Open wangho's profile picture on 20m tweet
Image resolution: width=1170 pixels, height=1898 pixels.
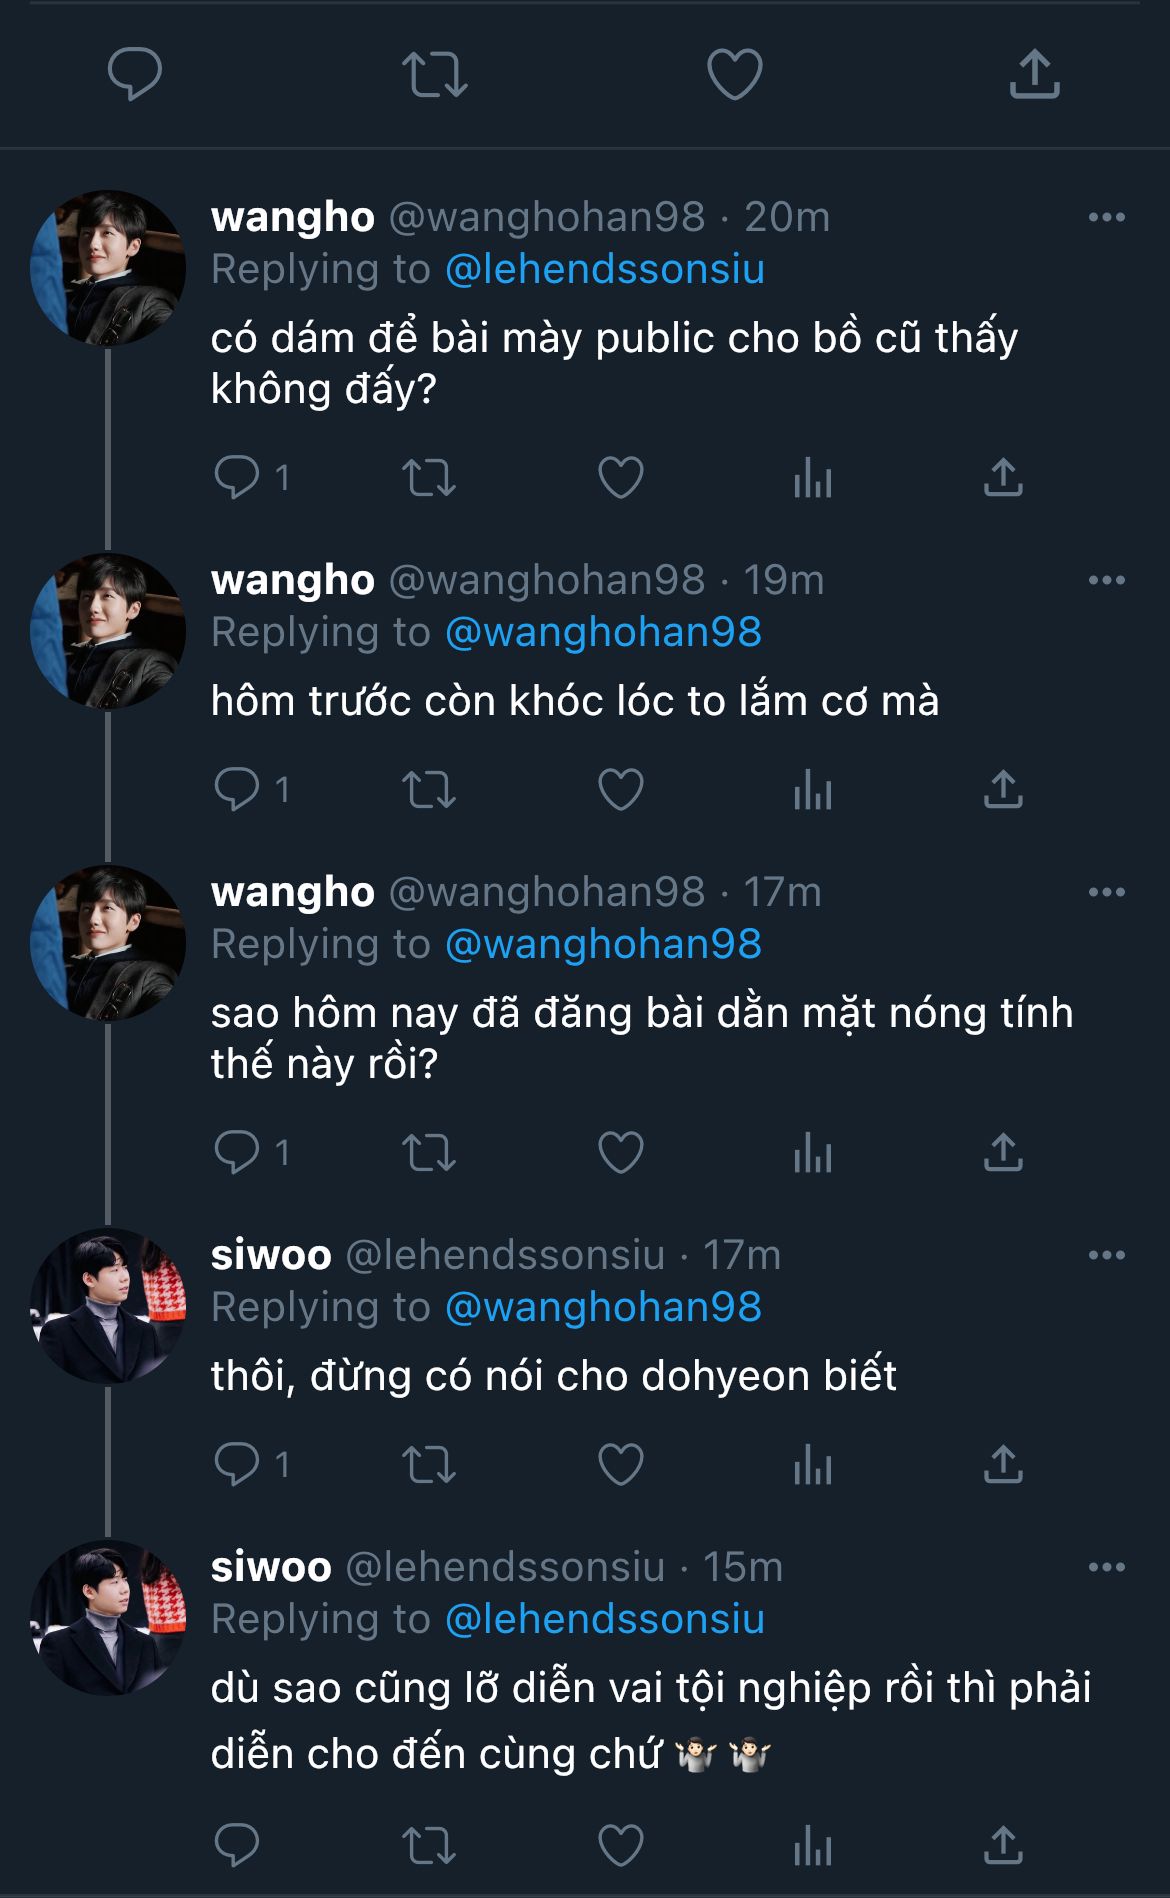[x=108, y=268]
